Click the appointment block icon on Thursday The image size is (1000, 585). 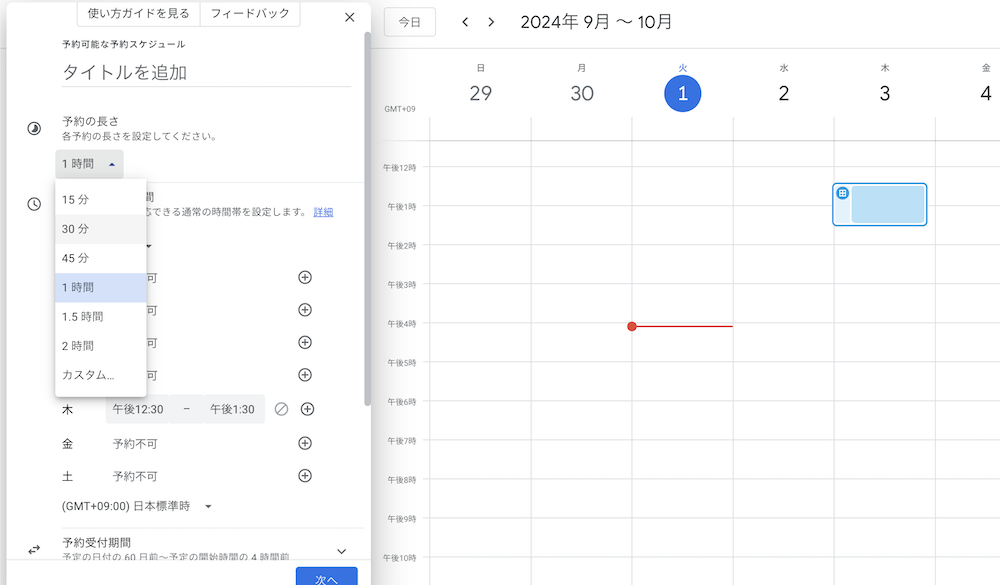pyautogui.click(x=843, y=193)
